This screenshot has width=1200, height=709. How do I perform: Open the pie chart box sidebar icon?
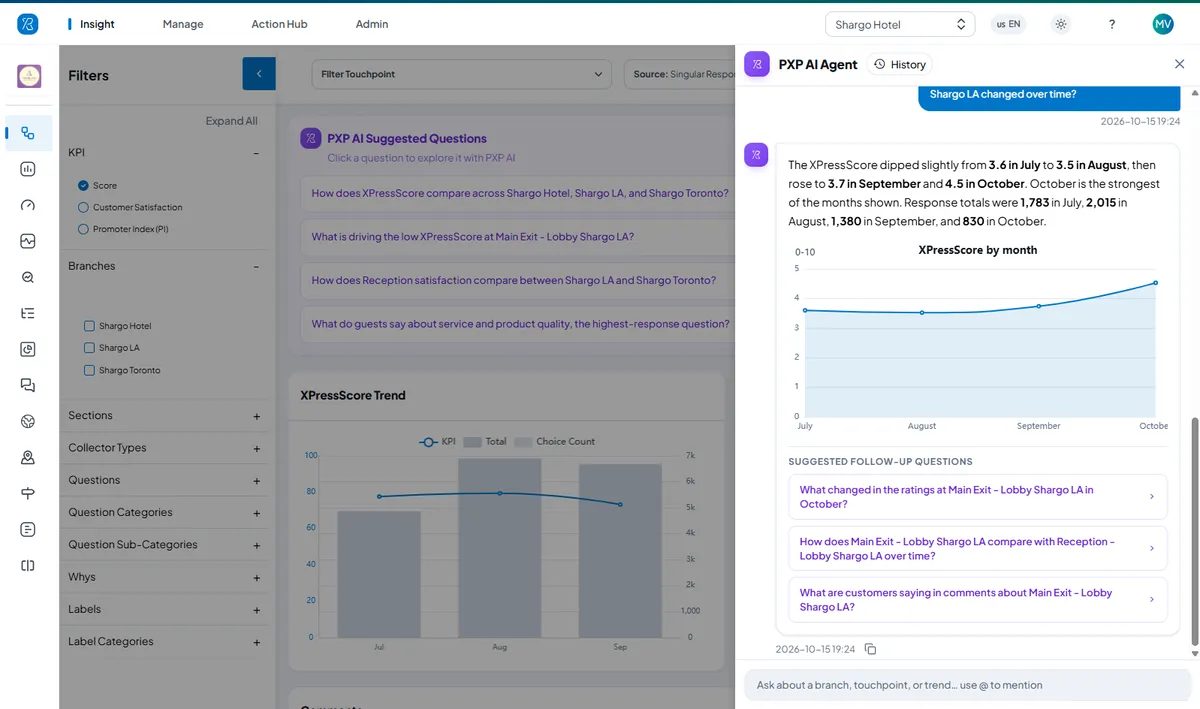(28, 349)
